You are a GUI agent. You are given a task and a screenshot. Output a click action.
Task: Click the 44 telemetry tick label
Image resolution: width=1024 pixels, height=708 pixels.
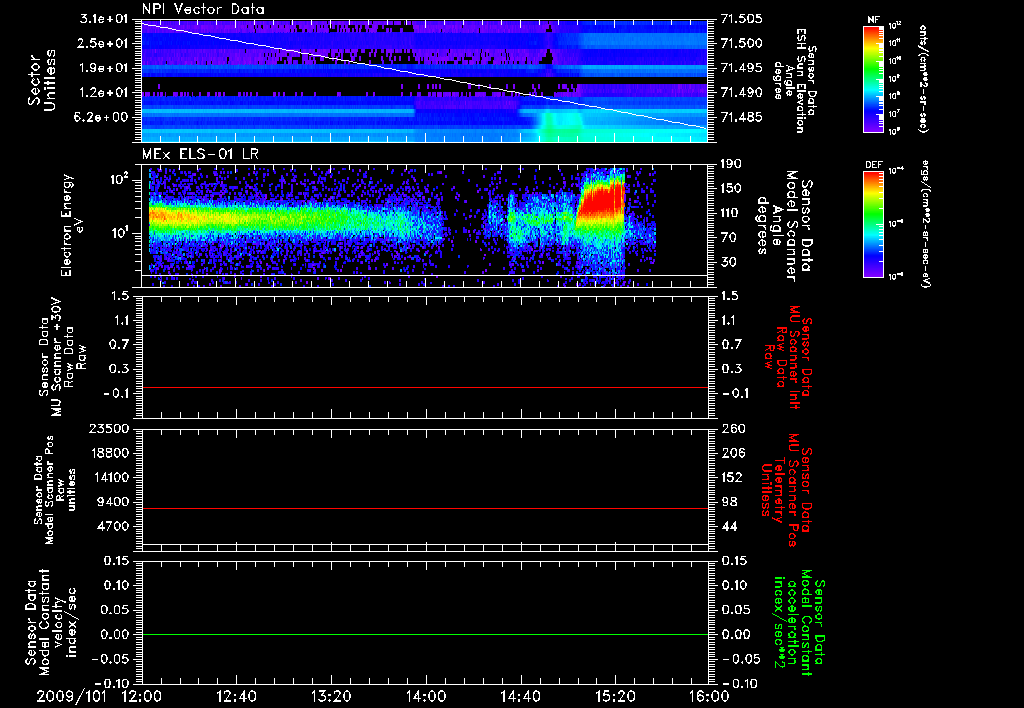point(729,526)
